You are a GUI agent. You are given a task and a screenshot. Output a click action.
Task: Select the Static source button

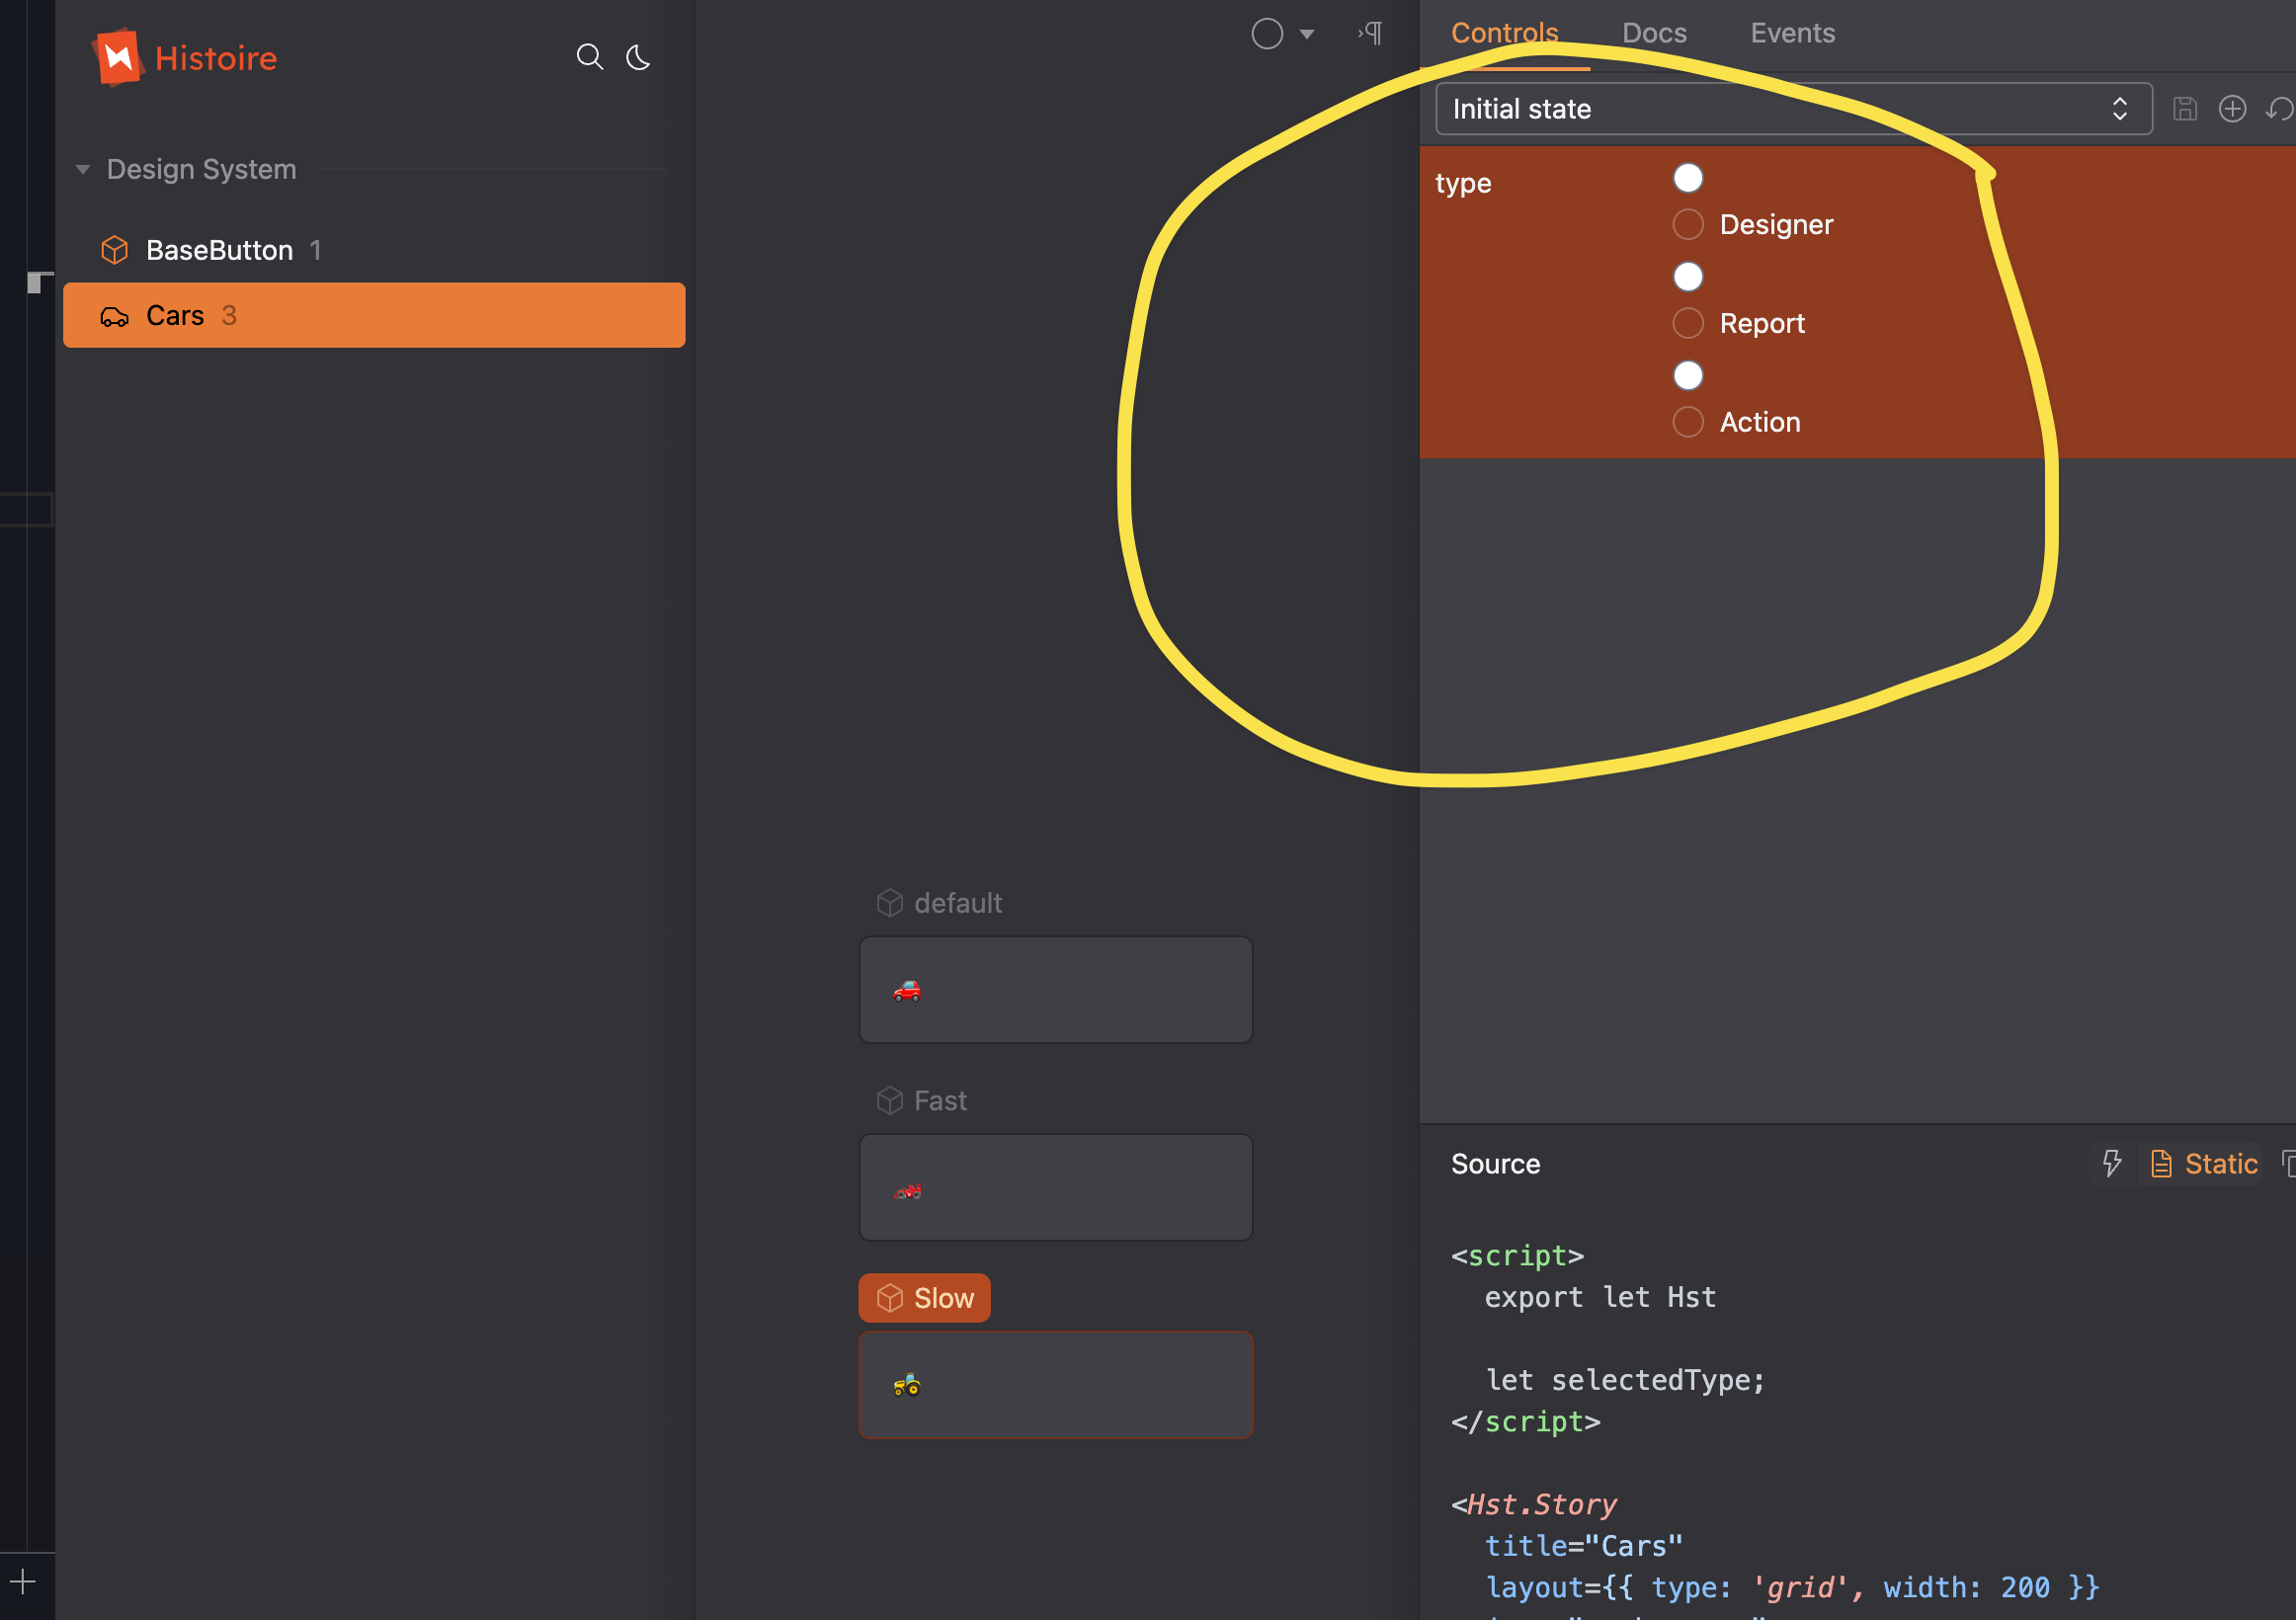coord(2204,1163)
